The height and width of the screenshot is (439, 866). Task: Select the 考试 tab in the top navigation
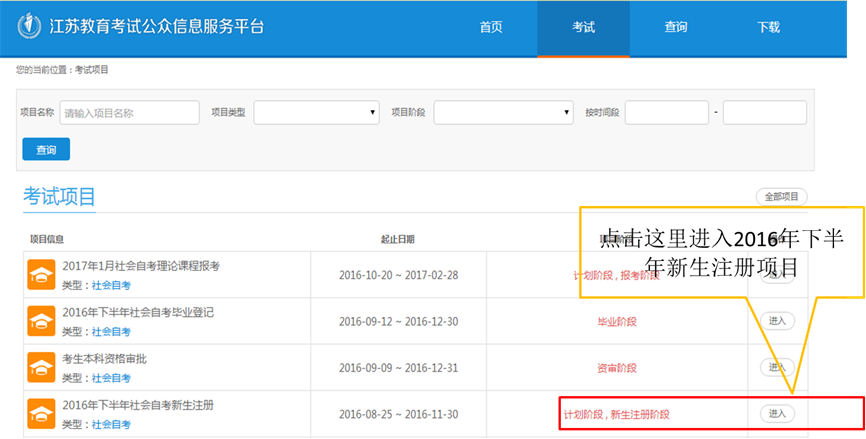point(583,28)
